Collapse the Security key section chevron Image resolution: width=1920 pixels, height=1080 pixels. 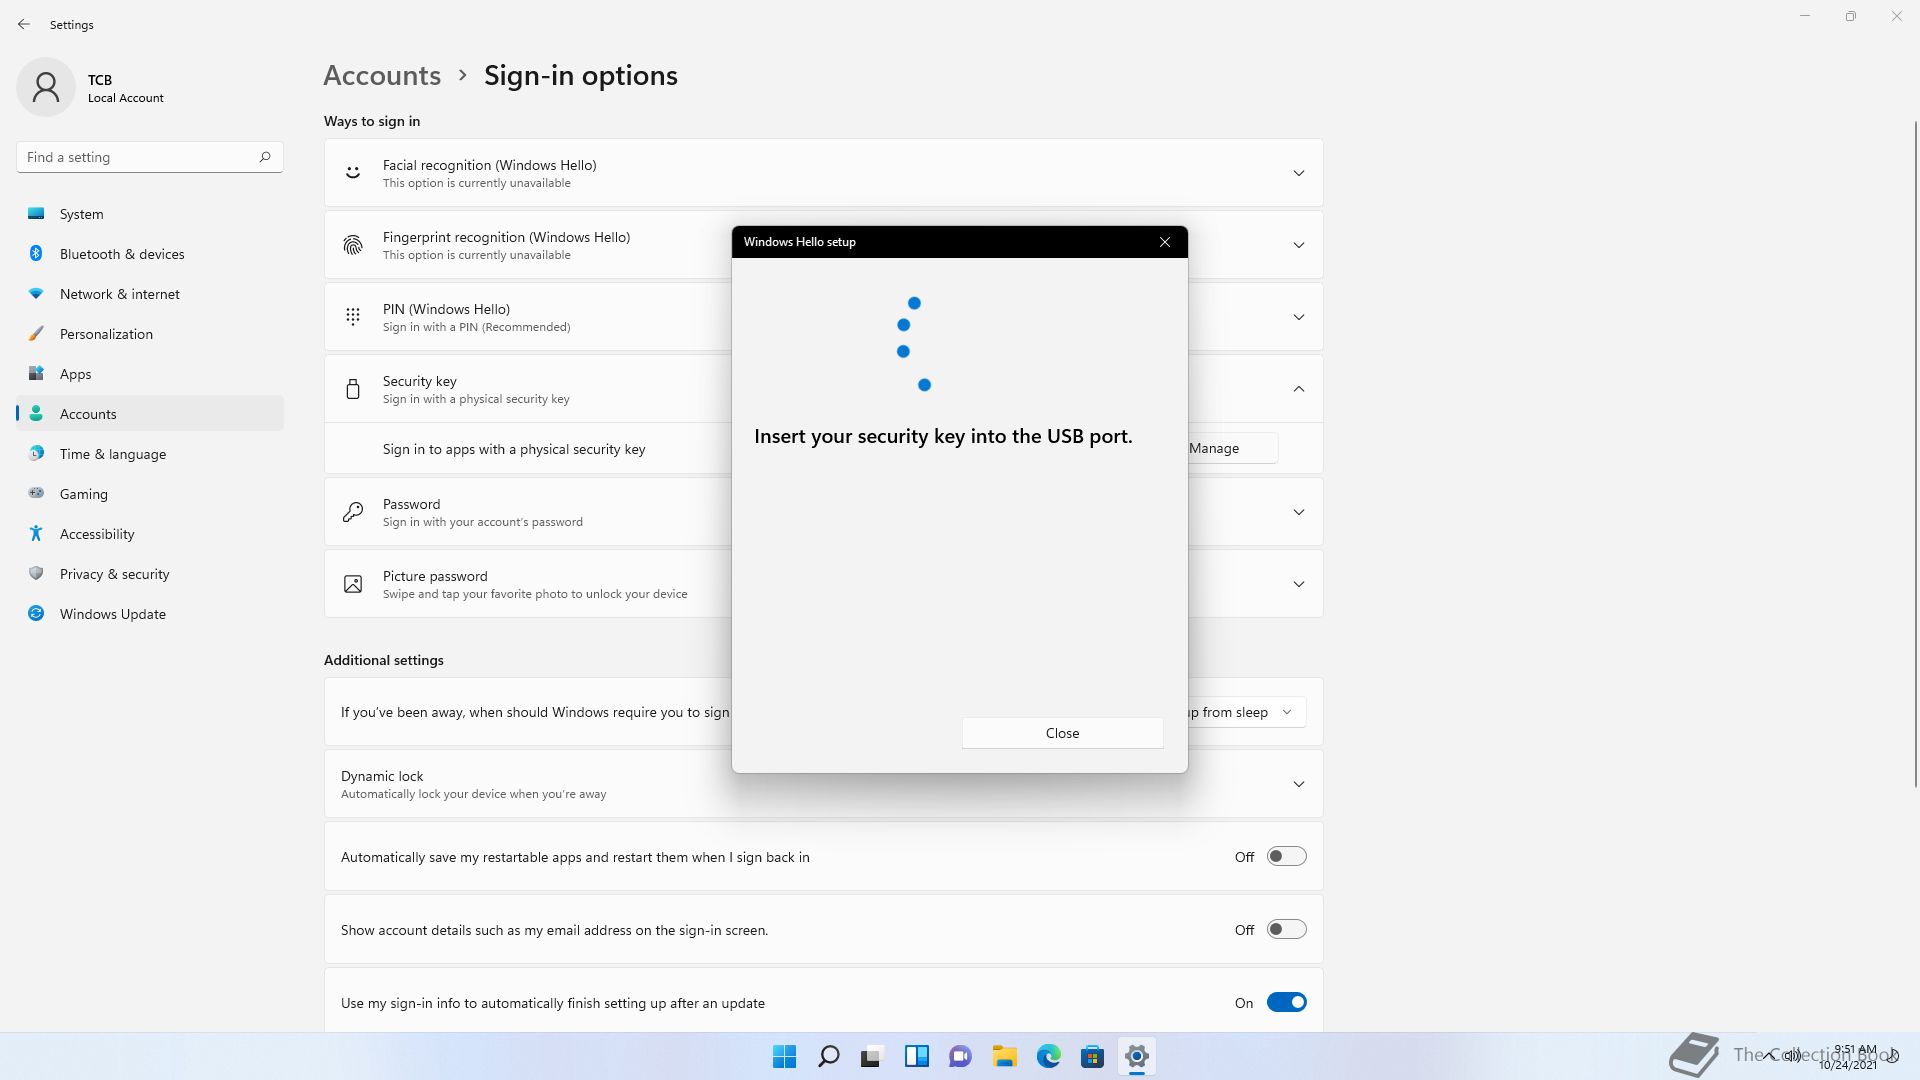point(1299,389)
